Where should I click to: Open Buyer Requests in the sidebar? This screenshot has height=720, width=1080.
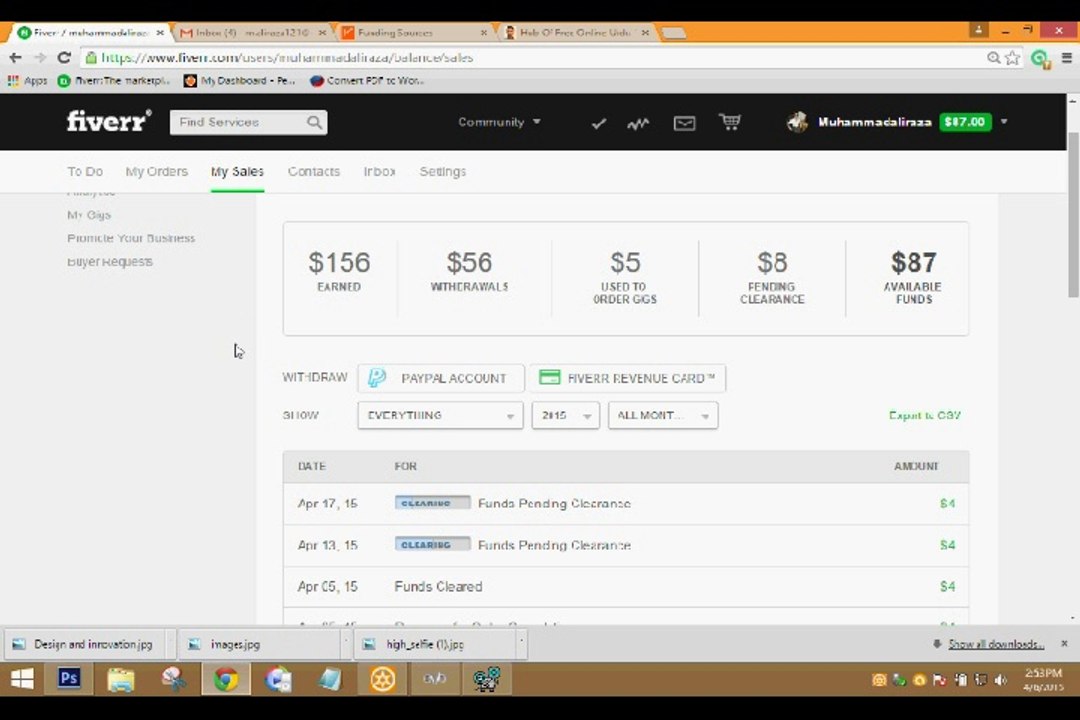pos(110,262)
